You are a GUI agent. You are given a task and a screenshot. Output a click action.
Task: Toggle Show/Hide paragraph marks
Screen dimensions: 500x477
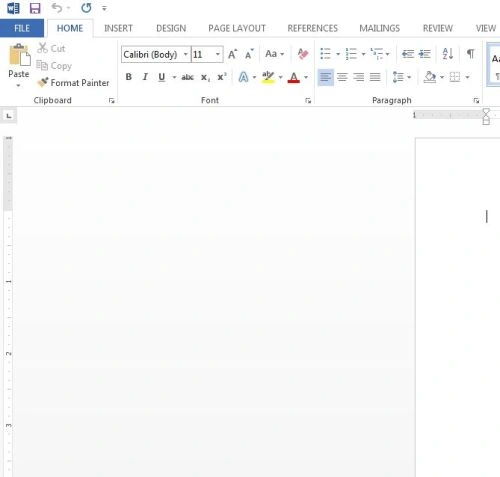tap(470, 53)
